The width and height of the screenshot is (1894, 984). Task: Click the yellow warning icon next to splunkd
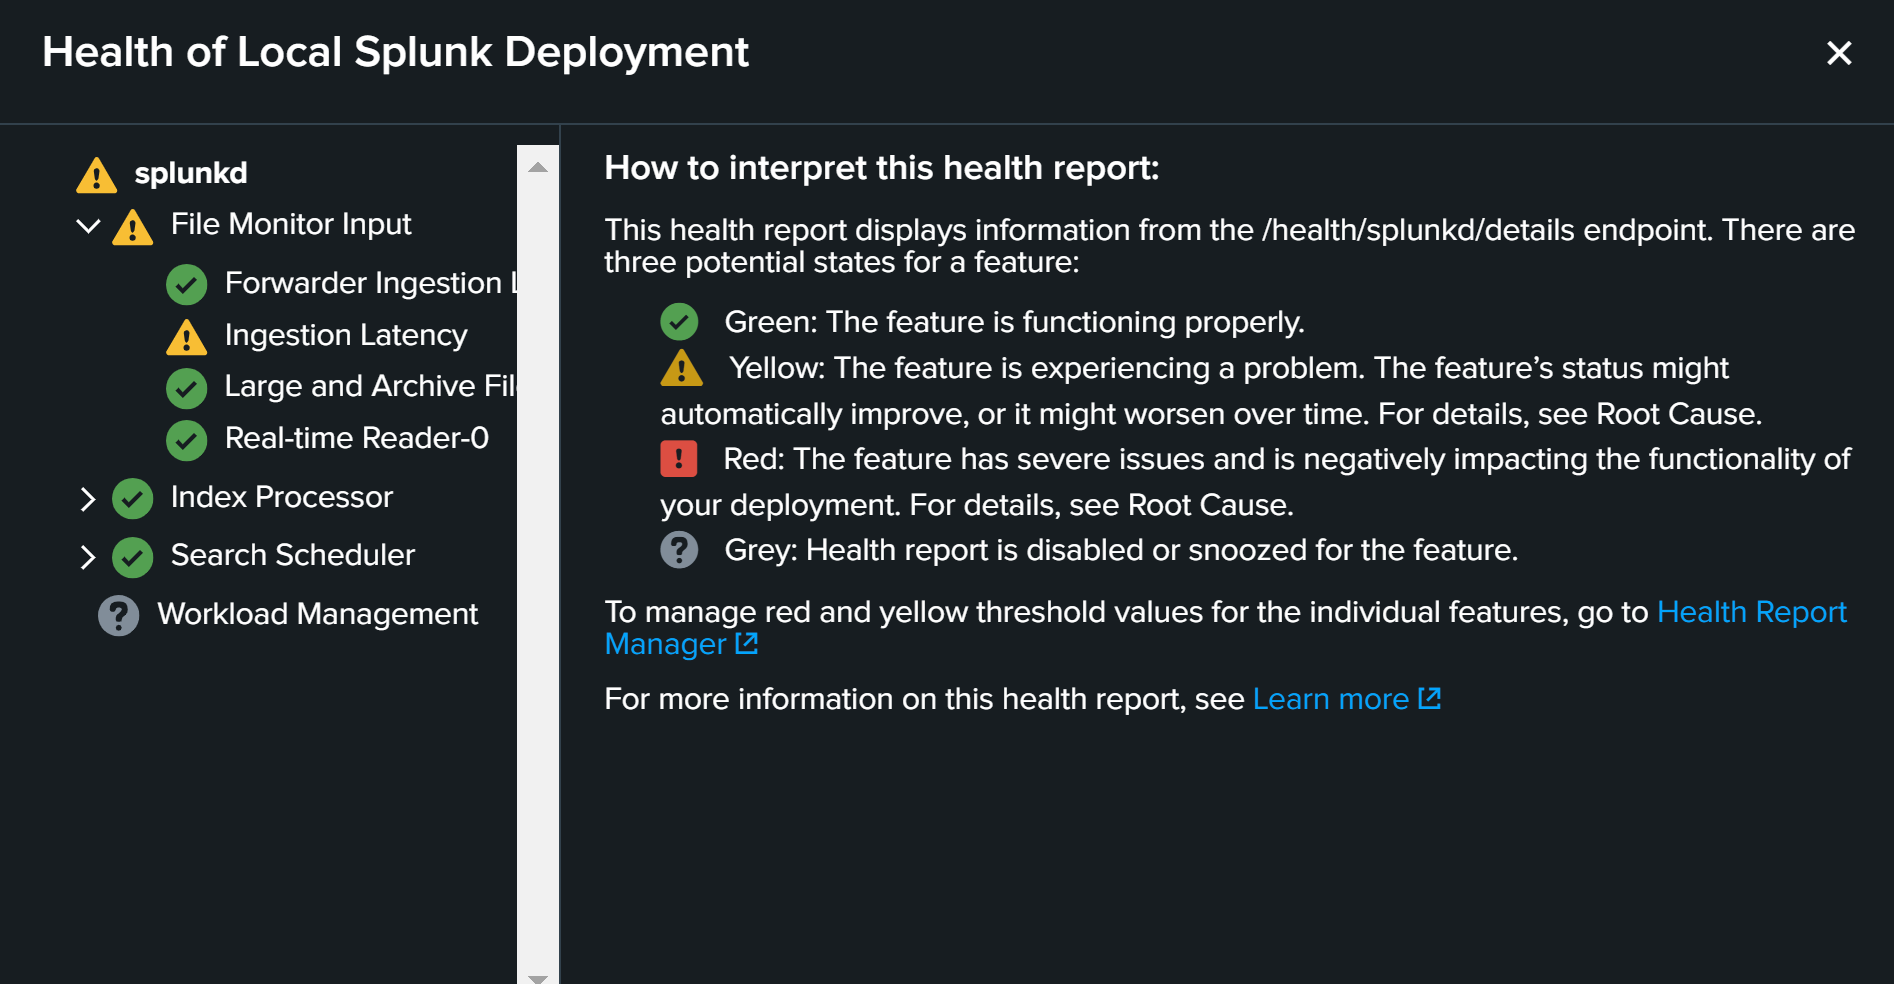[96, 172]
